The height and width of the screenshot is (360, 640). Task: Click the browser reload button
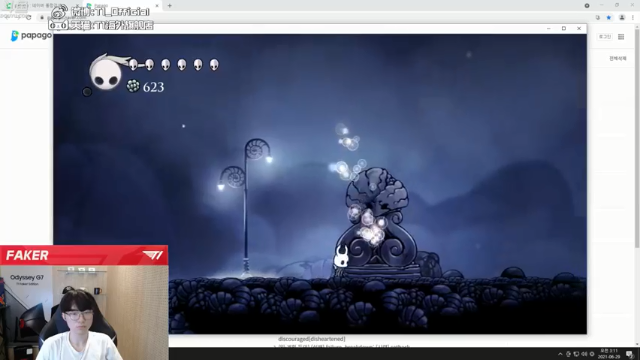coord(29,18)
